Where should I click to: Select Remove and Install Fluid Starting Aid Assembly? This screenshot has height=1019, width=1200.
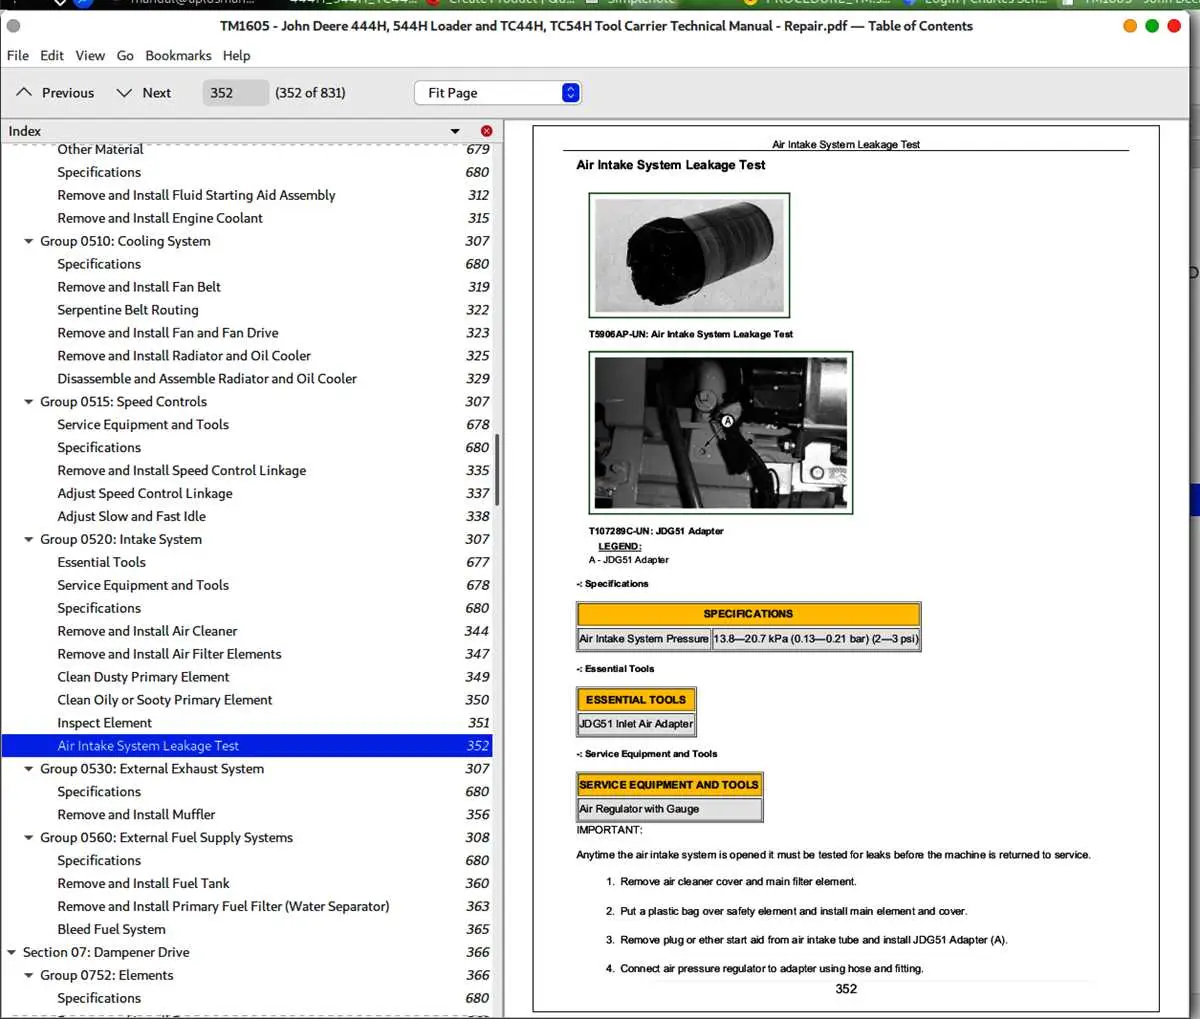[196, 195]
